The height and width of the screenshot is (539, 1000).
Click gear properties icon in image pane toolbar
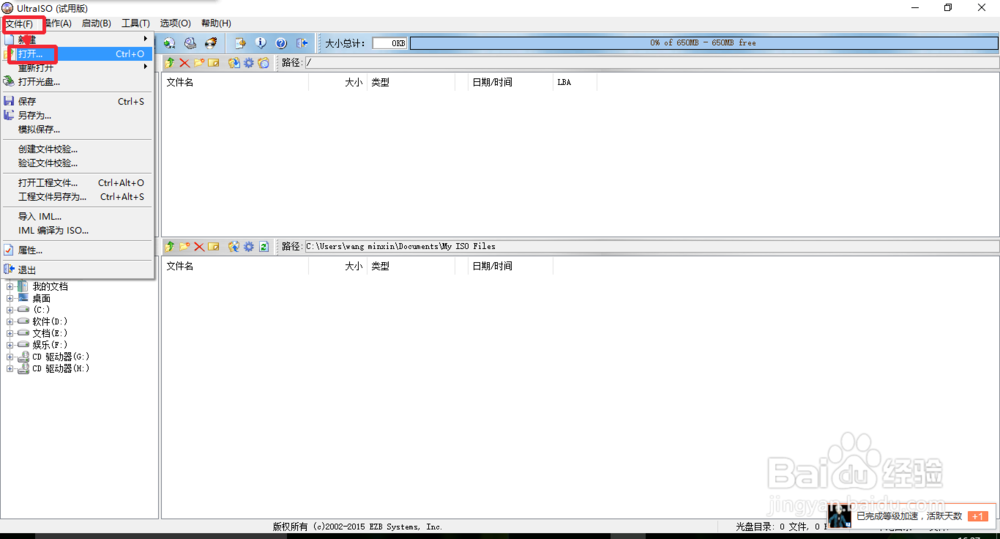click(x=249, y=63)
